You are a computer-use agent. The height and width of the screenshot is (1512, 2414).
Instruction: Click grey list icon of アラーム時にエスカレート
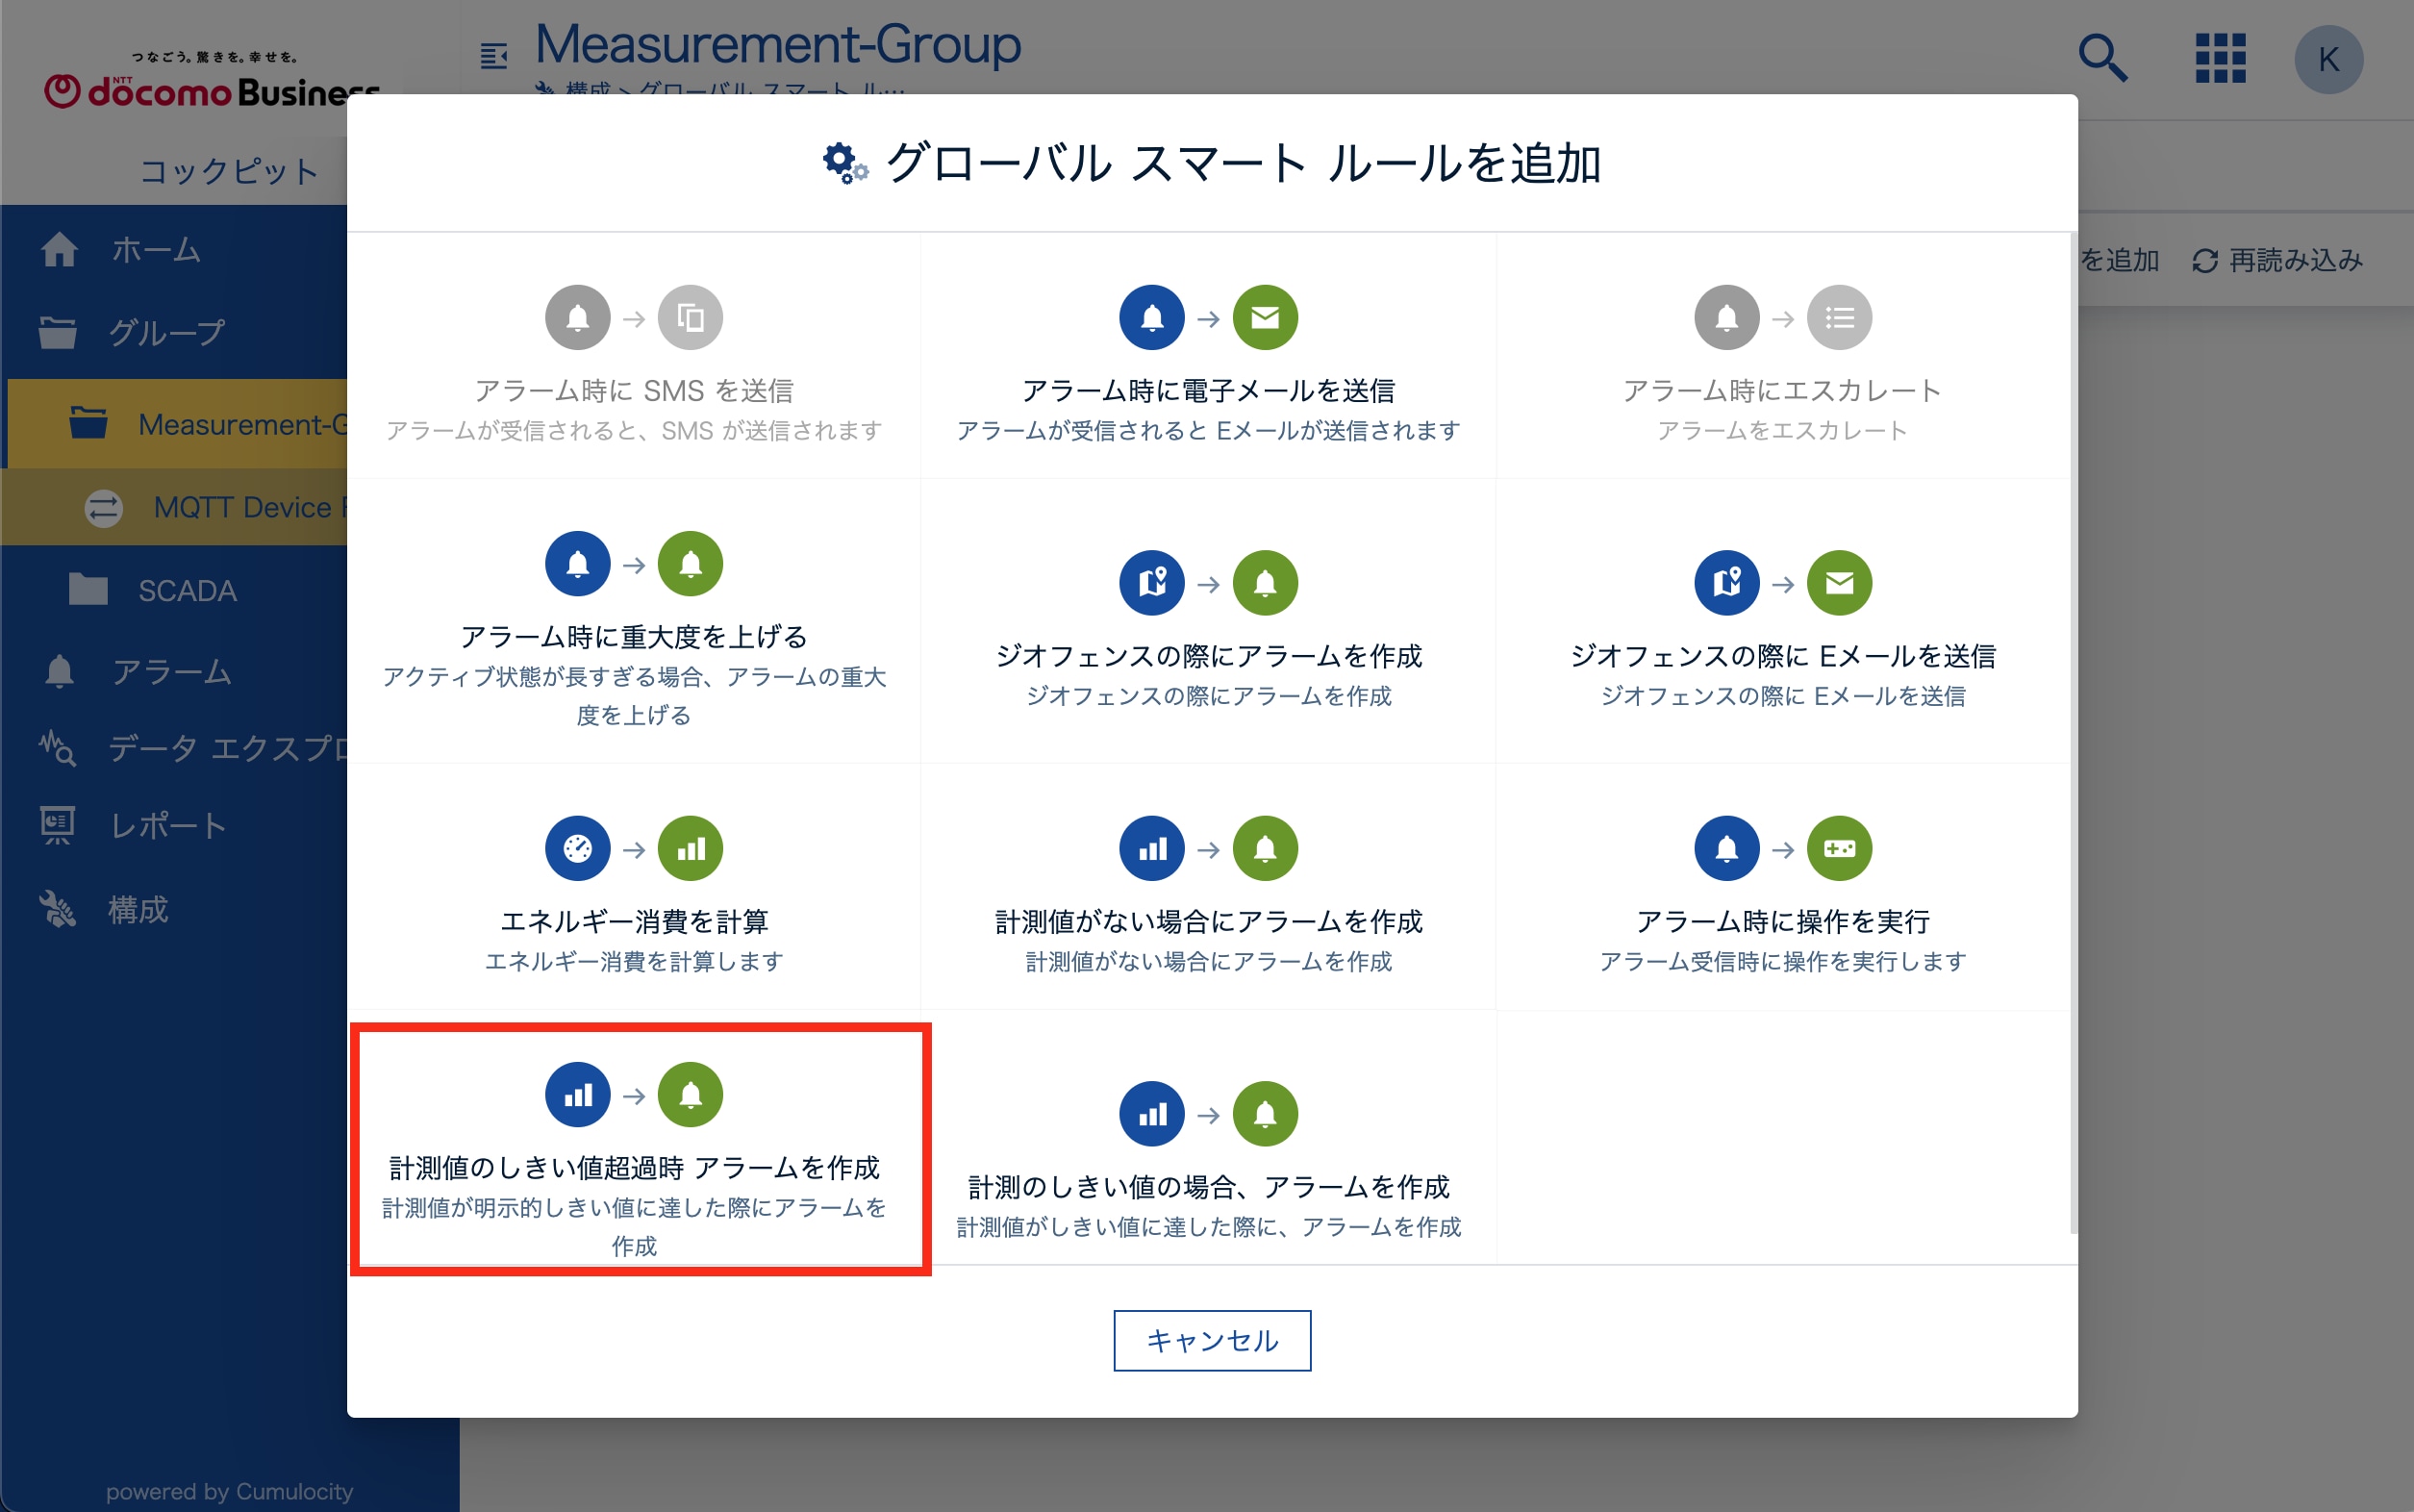click(x=1839, y=318)
